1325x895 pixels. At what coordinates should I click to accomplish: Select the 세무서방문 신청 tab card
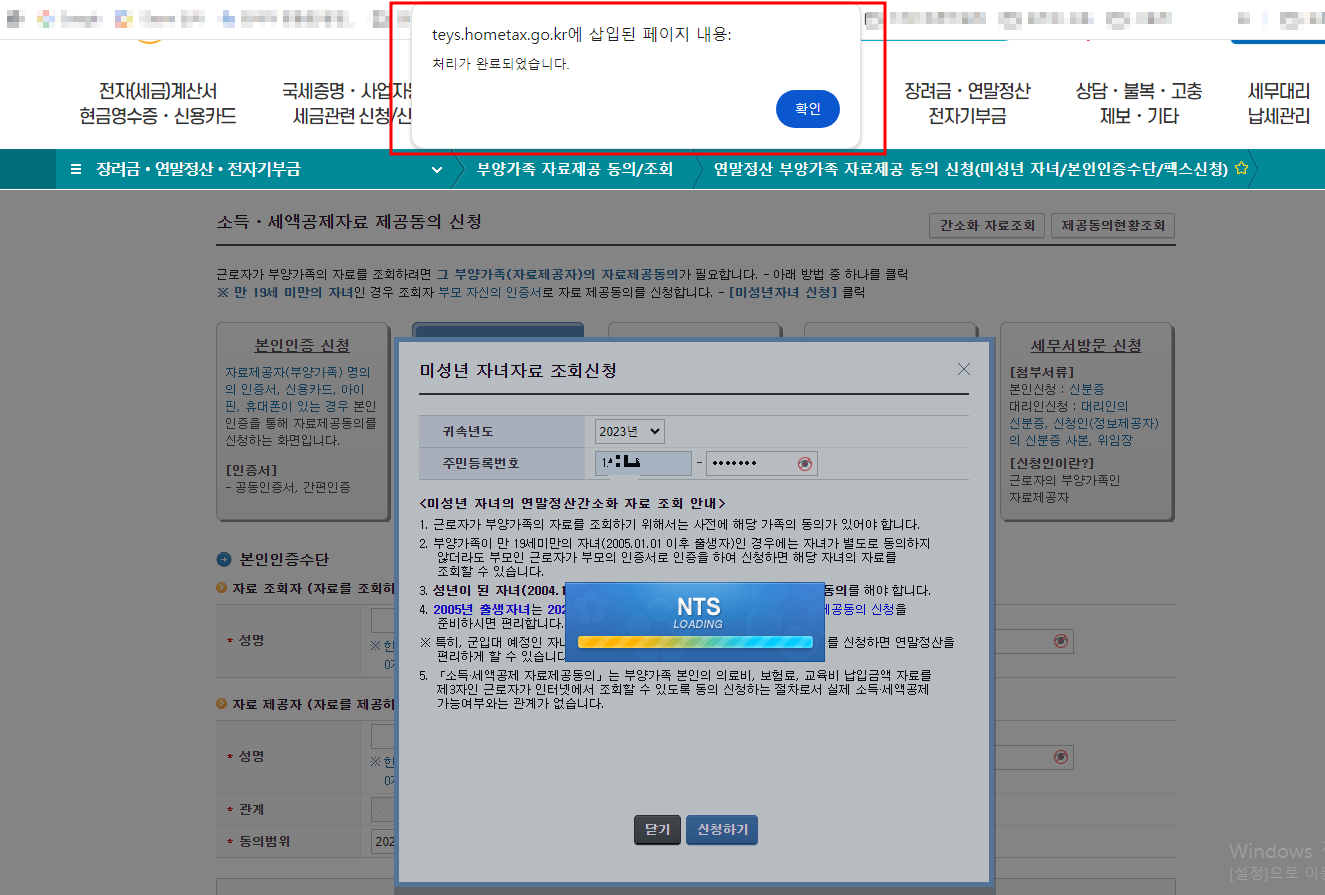point(1087,421)
